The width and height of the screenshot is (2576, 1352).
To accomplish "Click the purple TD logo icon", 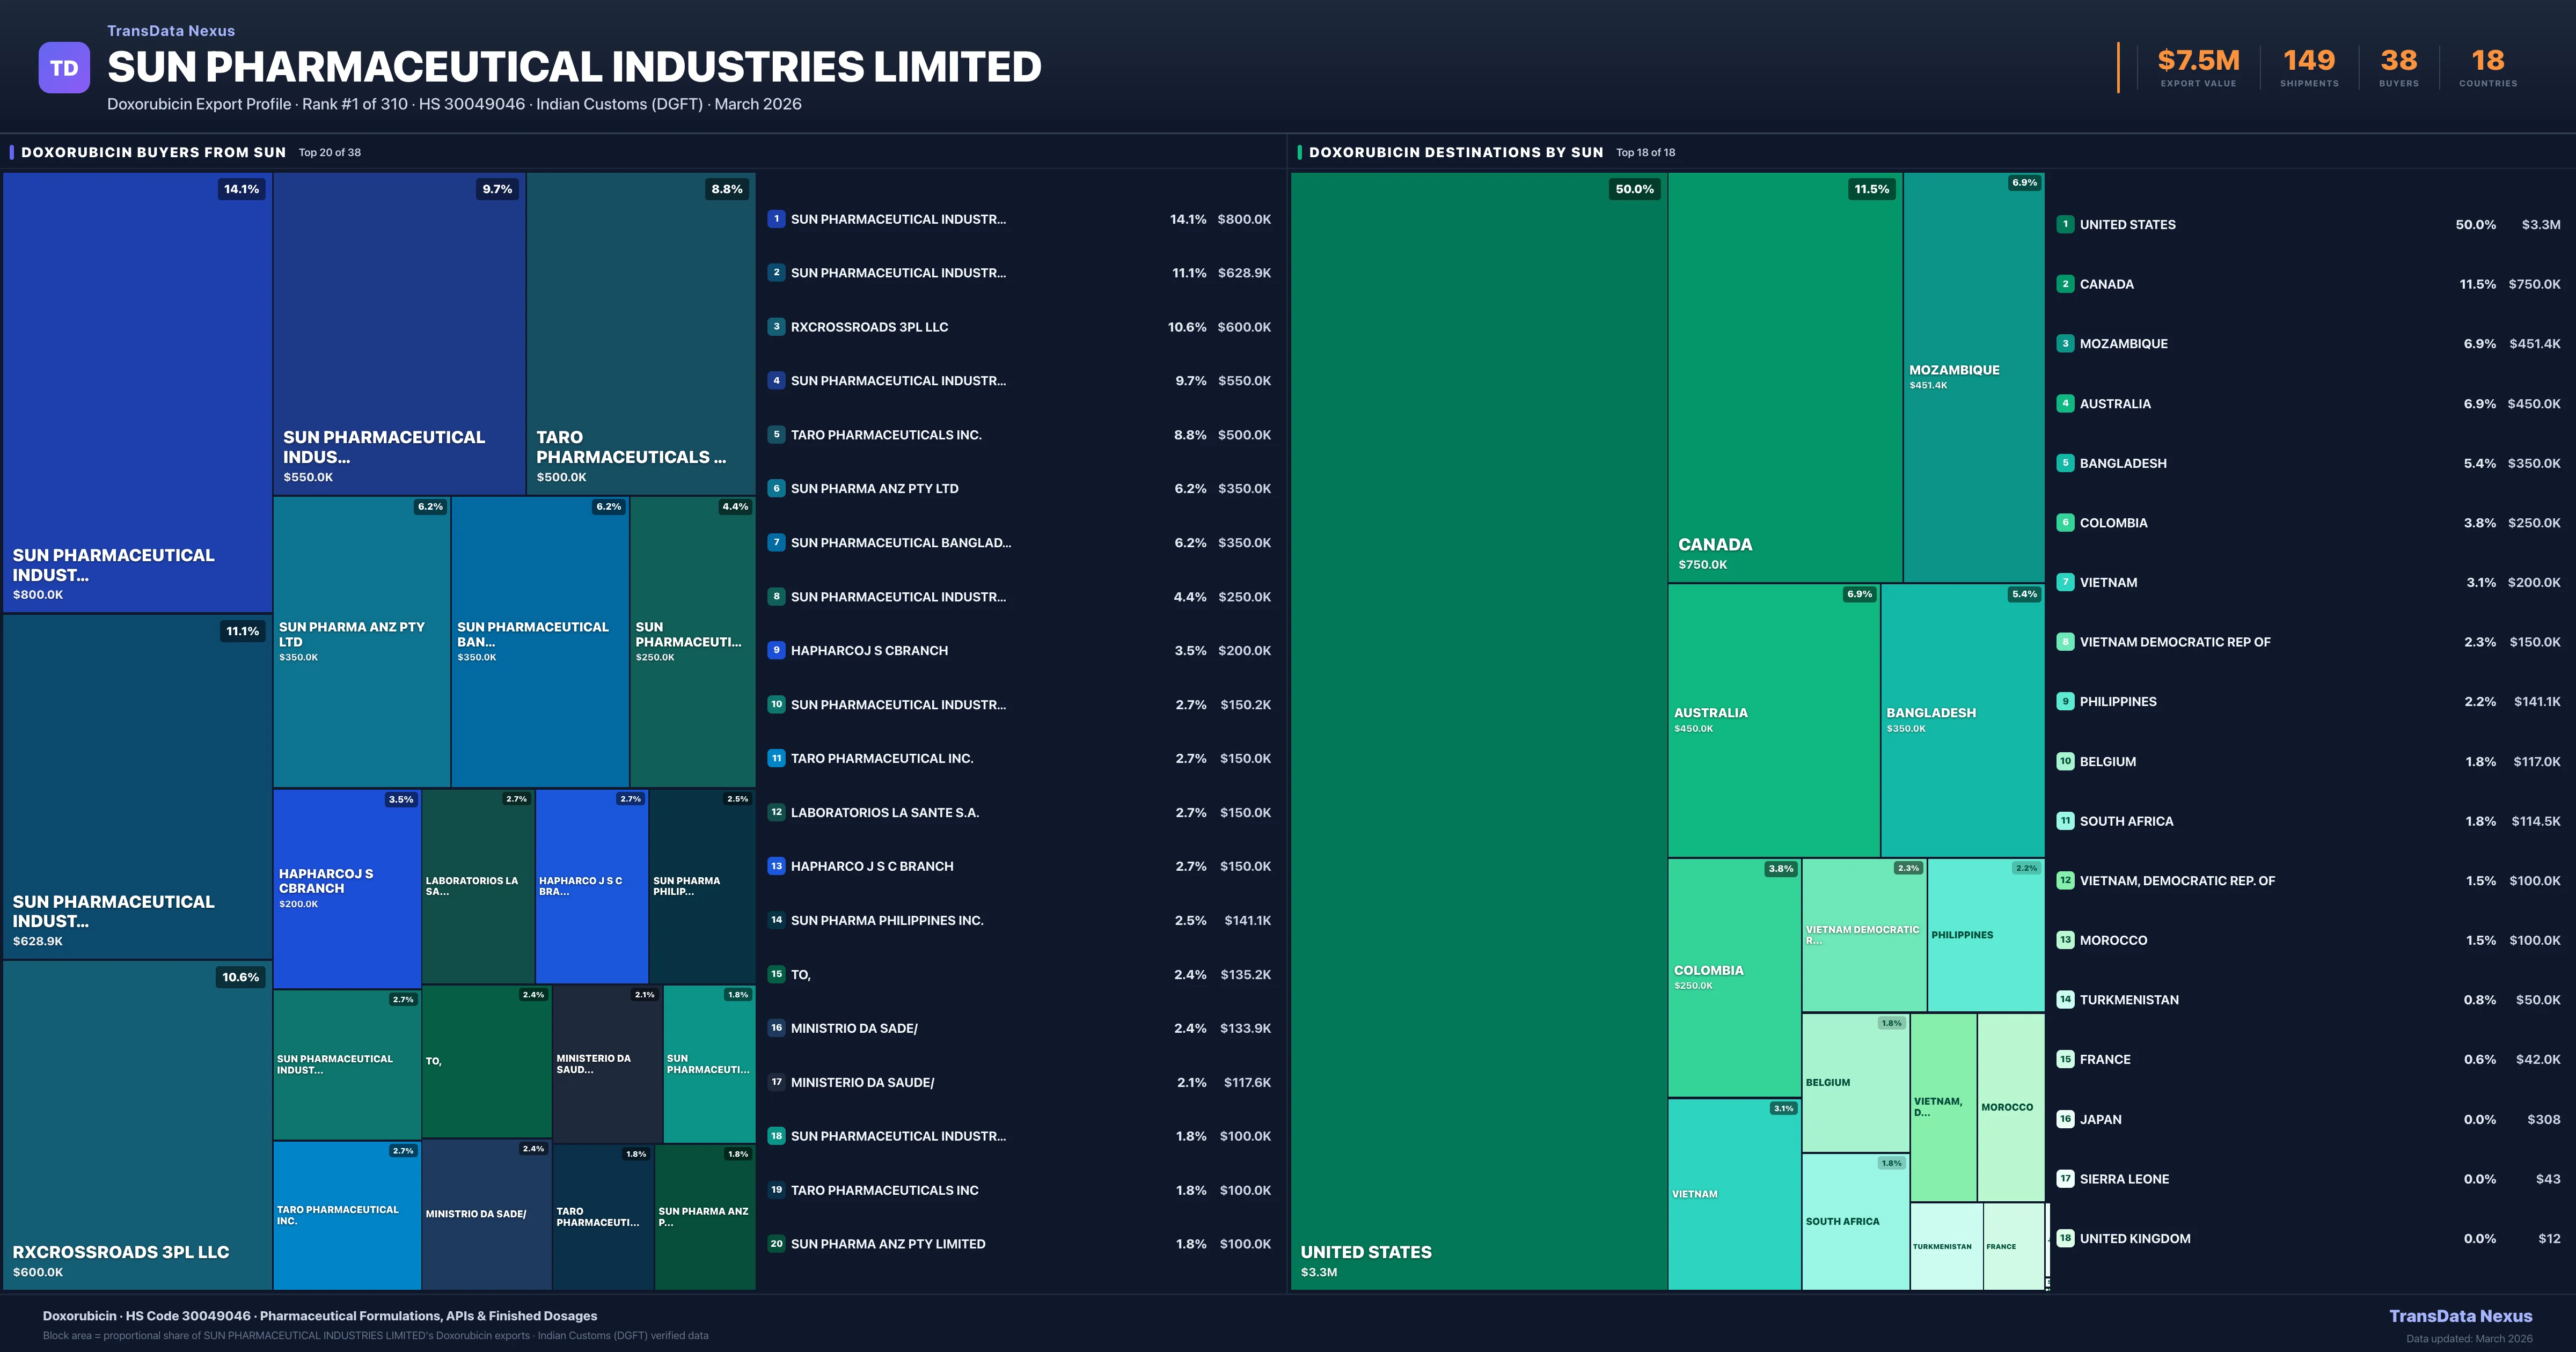I will point(64,68).
